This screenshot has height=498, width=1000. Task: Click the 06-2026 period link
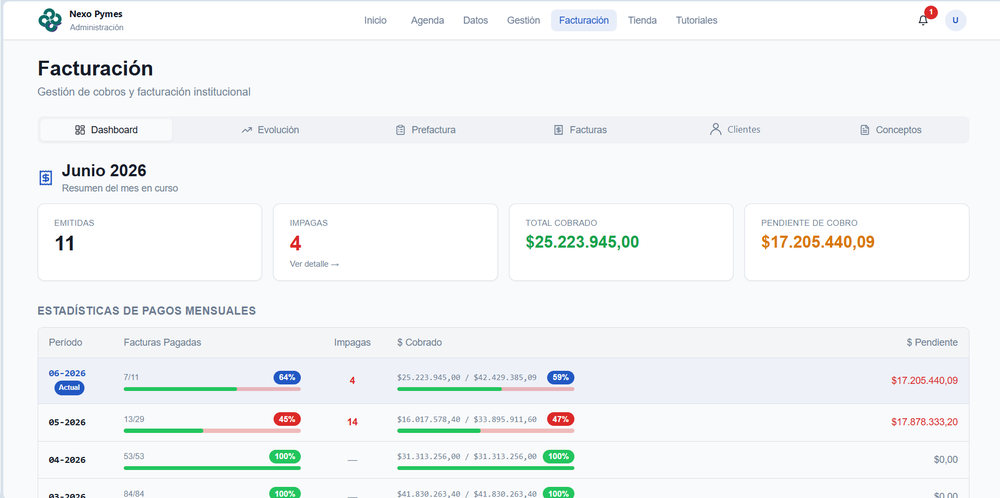pos(67,373)
